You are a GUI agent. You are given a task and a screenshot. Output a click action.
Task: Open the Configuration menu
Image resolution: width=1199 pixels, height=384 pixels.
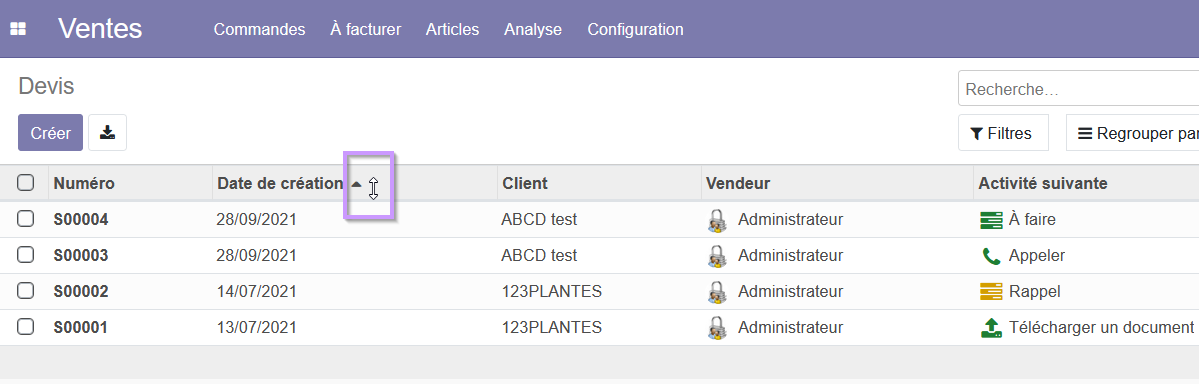[635, 30]
